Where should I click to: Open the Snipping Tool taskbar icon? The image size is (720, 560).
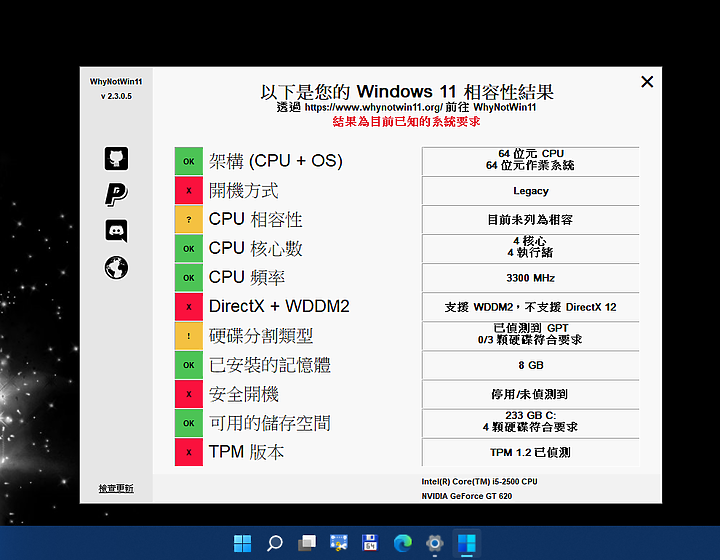339,543
